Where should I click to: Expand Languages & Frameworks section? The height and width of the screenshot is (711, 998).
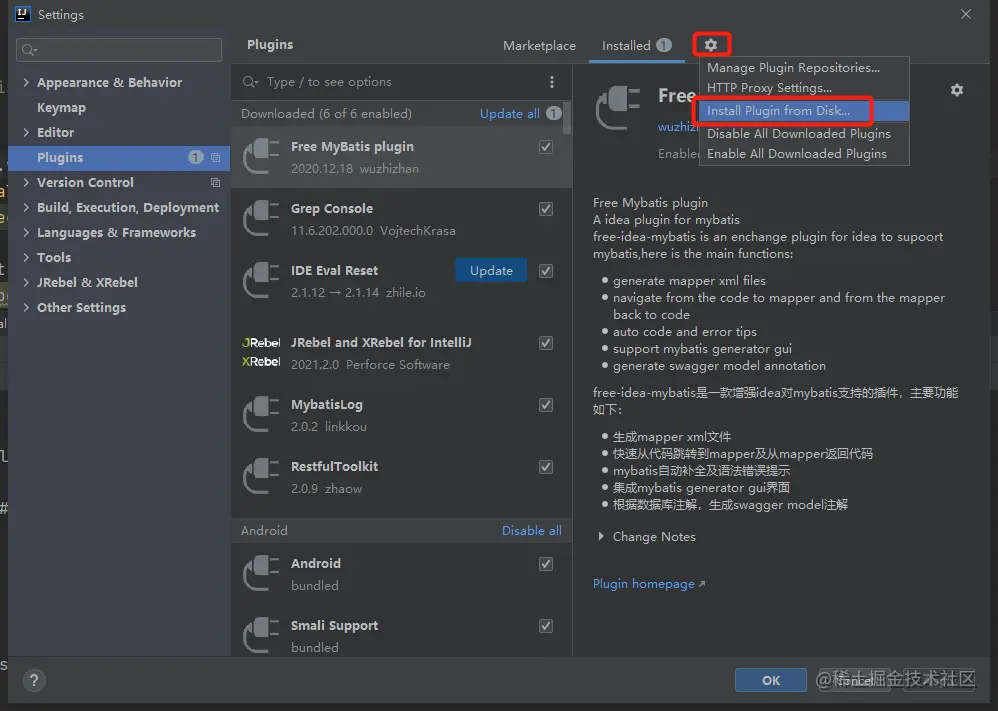coord(26,232)
